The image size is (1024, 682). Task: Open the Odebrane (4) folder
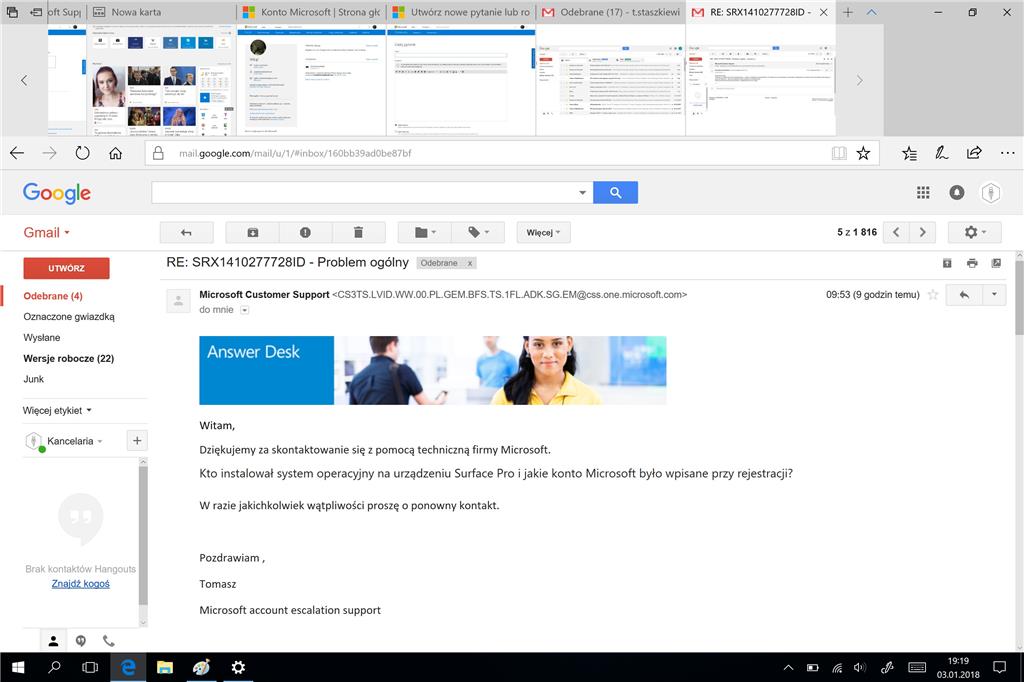pyautogui.click(x=53, y=296)
